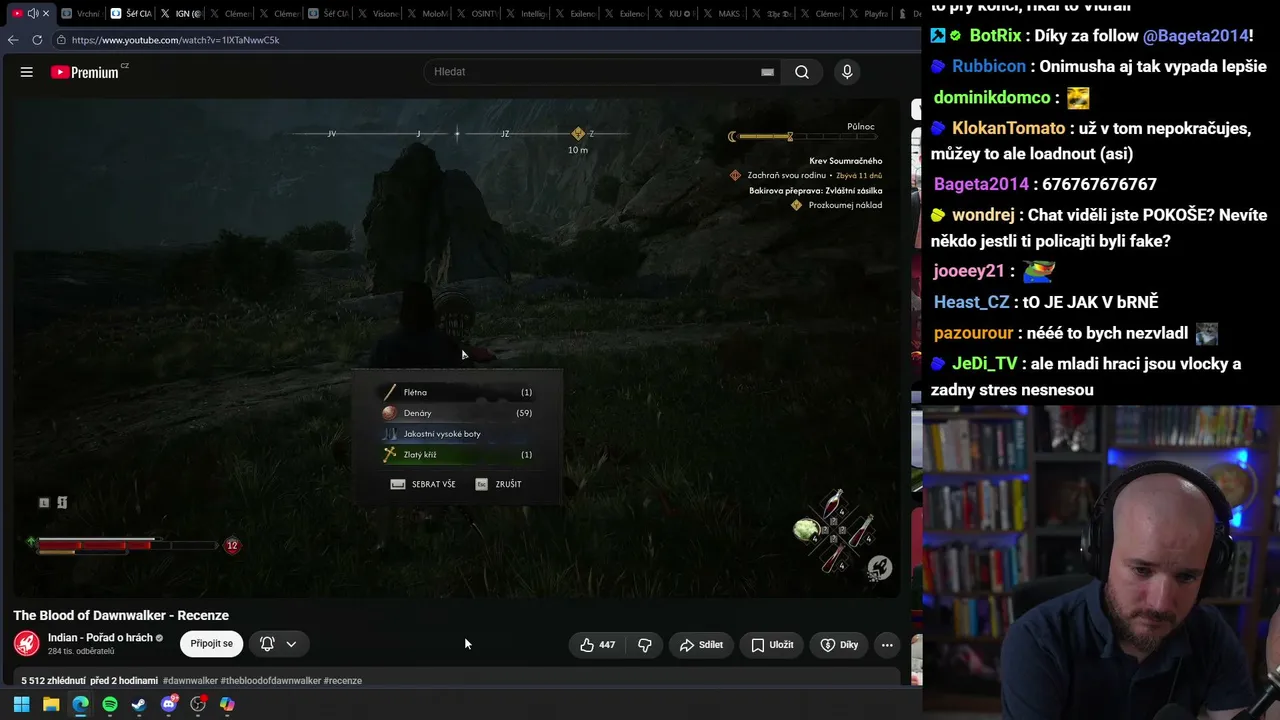Click the Připojit se join button
The image size is (1280, 720).
(211, 644)
